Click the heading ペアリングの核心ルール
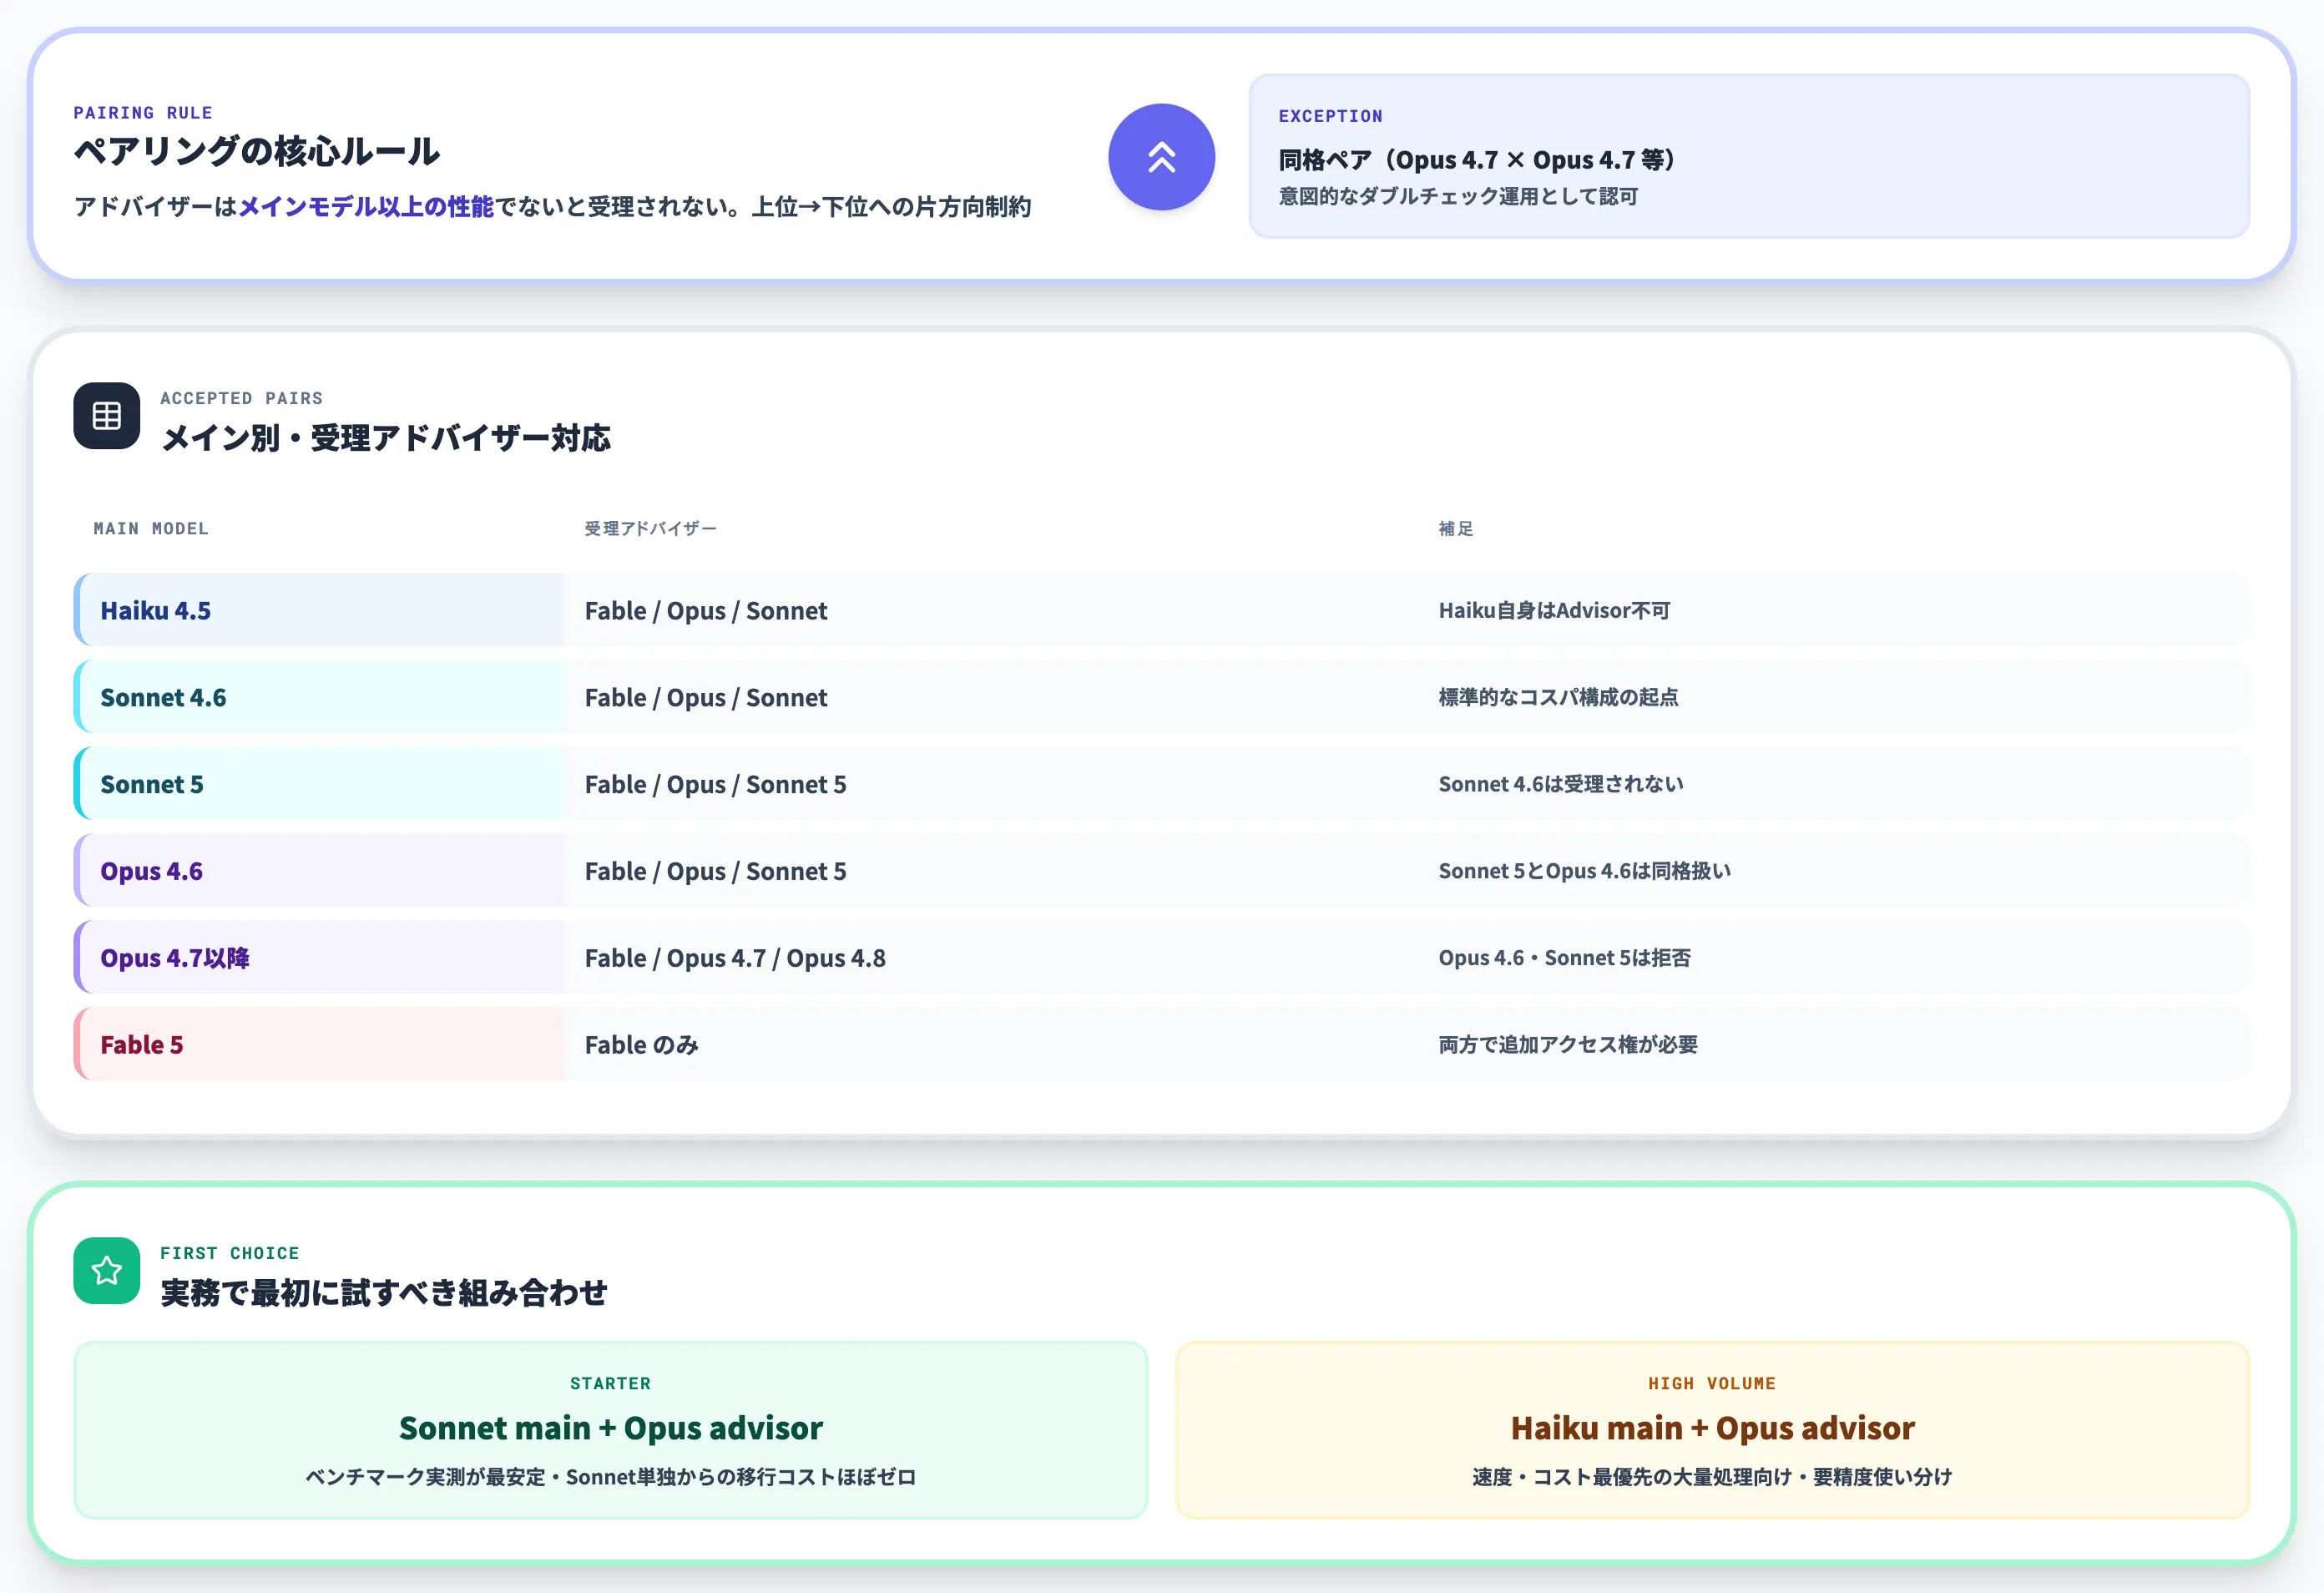This screenshot has height=1593, width=2324. click(x=257, y=152)
